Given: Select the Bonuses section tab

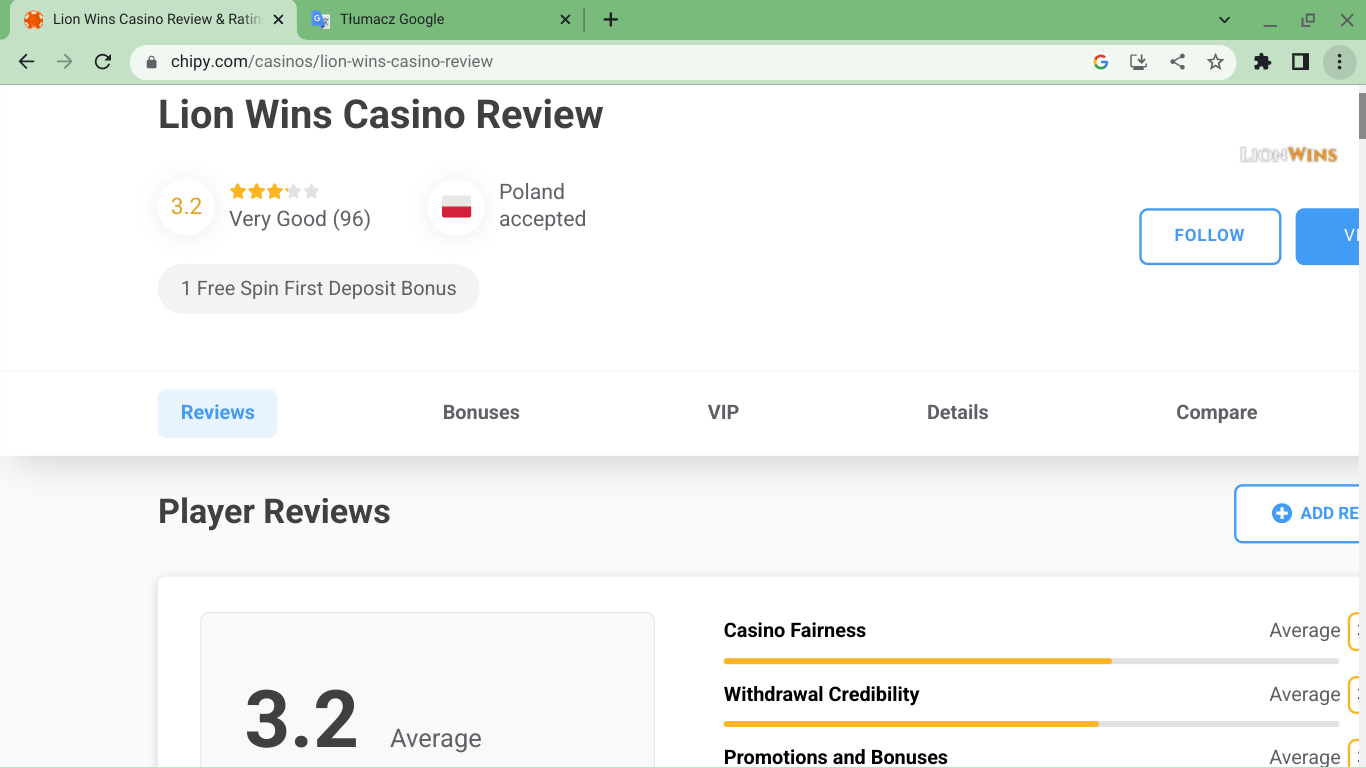Looking at the screenshot, I should (x=481, y=413).
